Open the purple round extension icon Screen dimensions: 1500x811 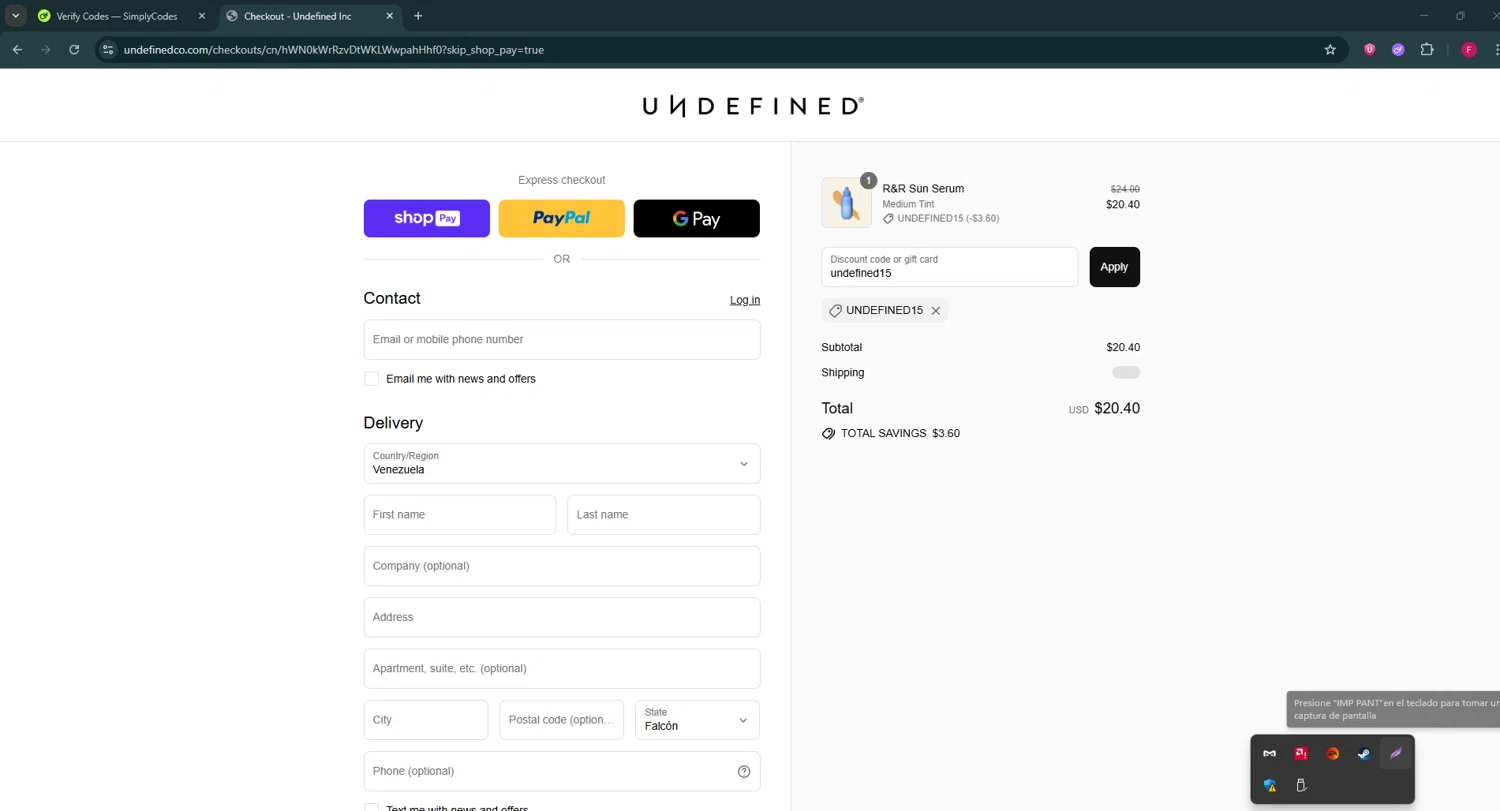point(1398,49)
